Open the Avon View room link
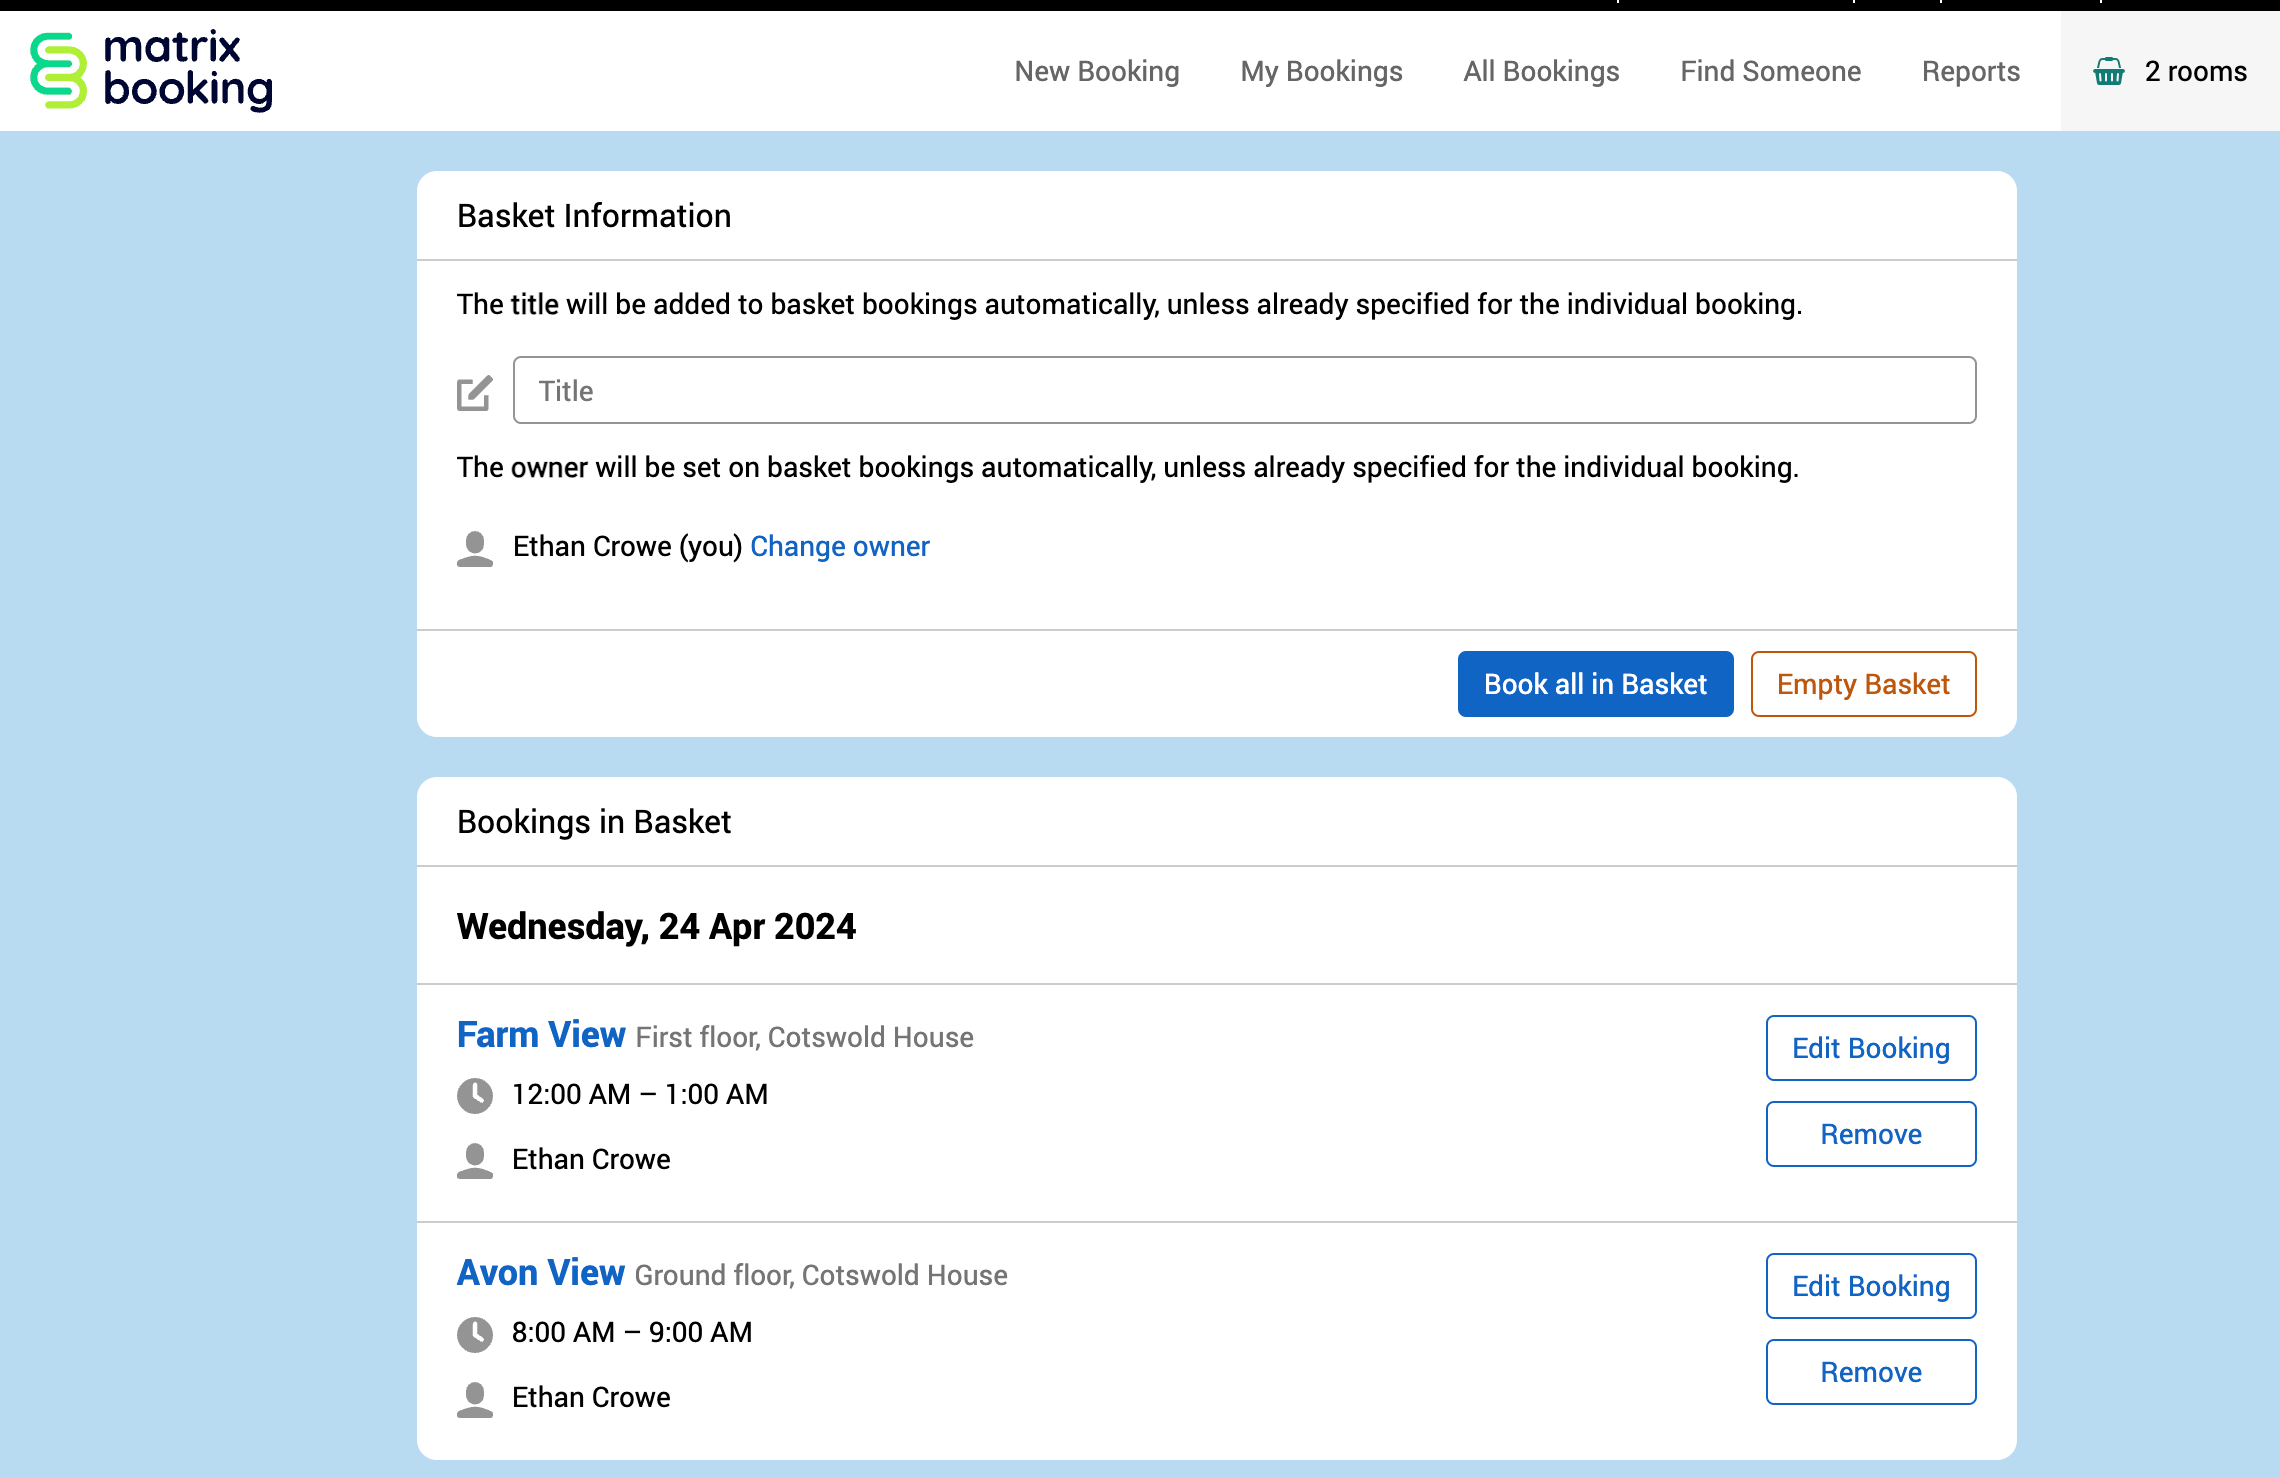The image size is (2280, 1478). tap(541, 1273)
